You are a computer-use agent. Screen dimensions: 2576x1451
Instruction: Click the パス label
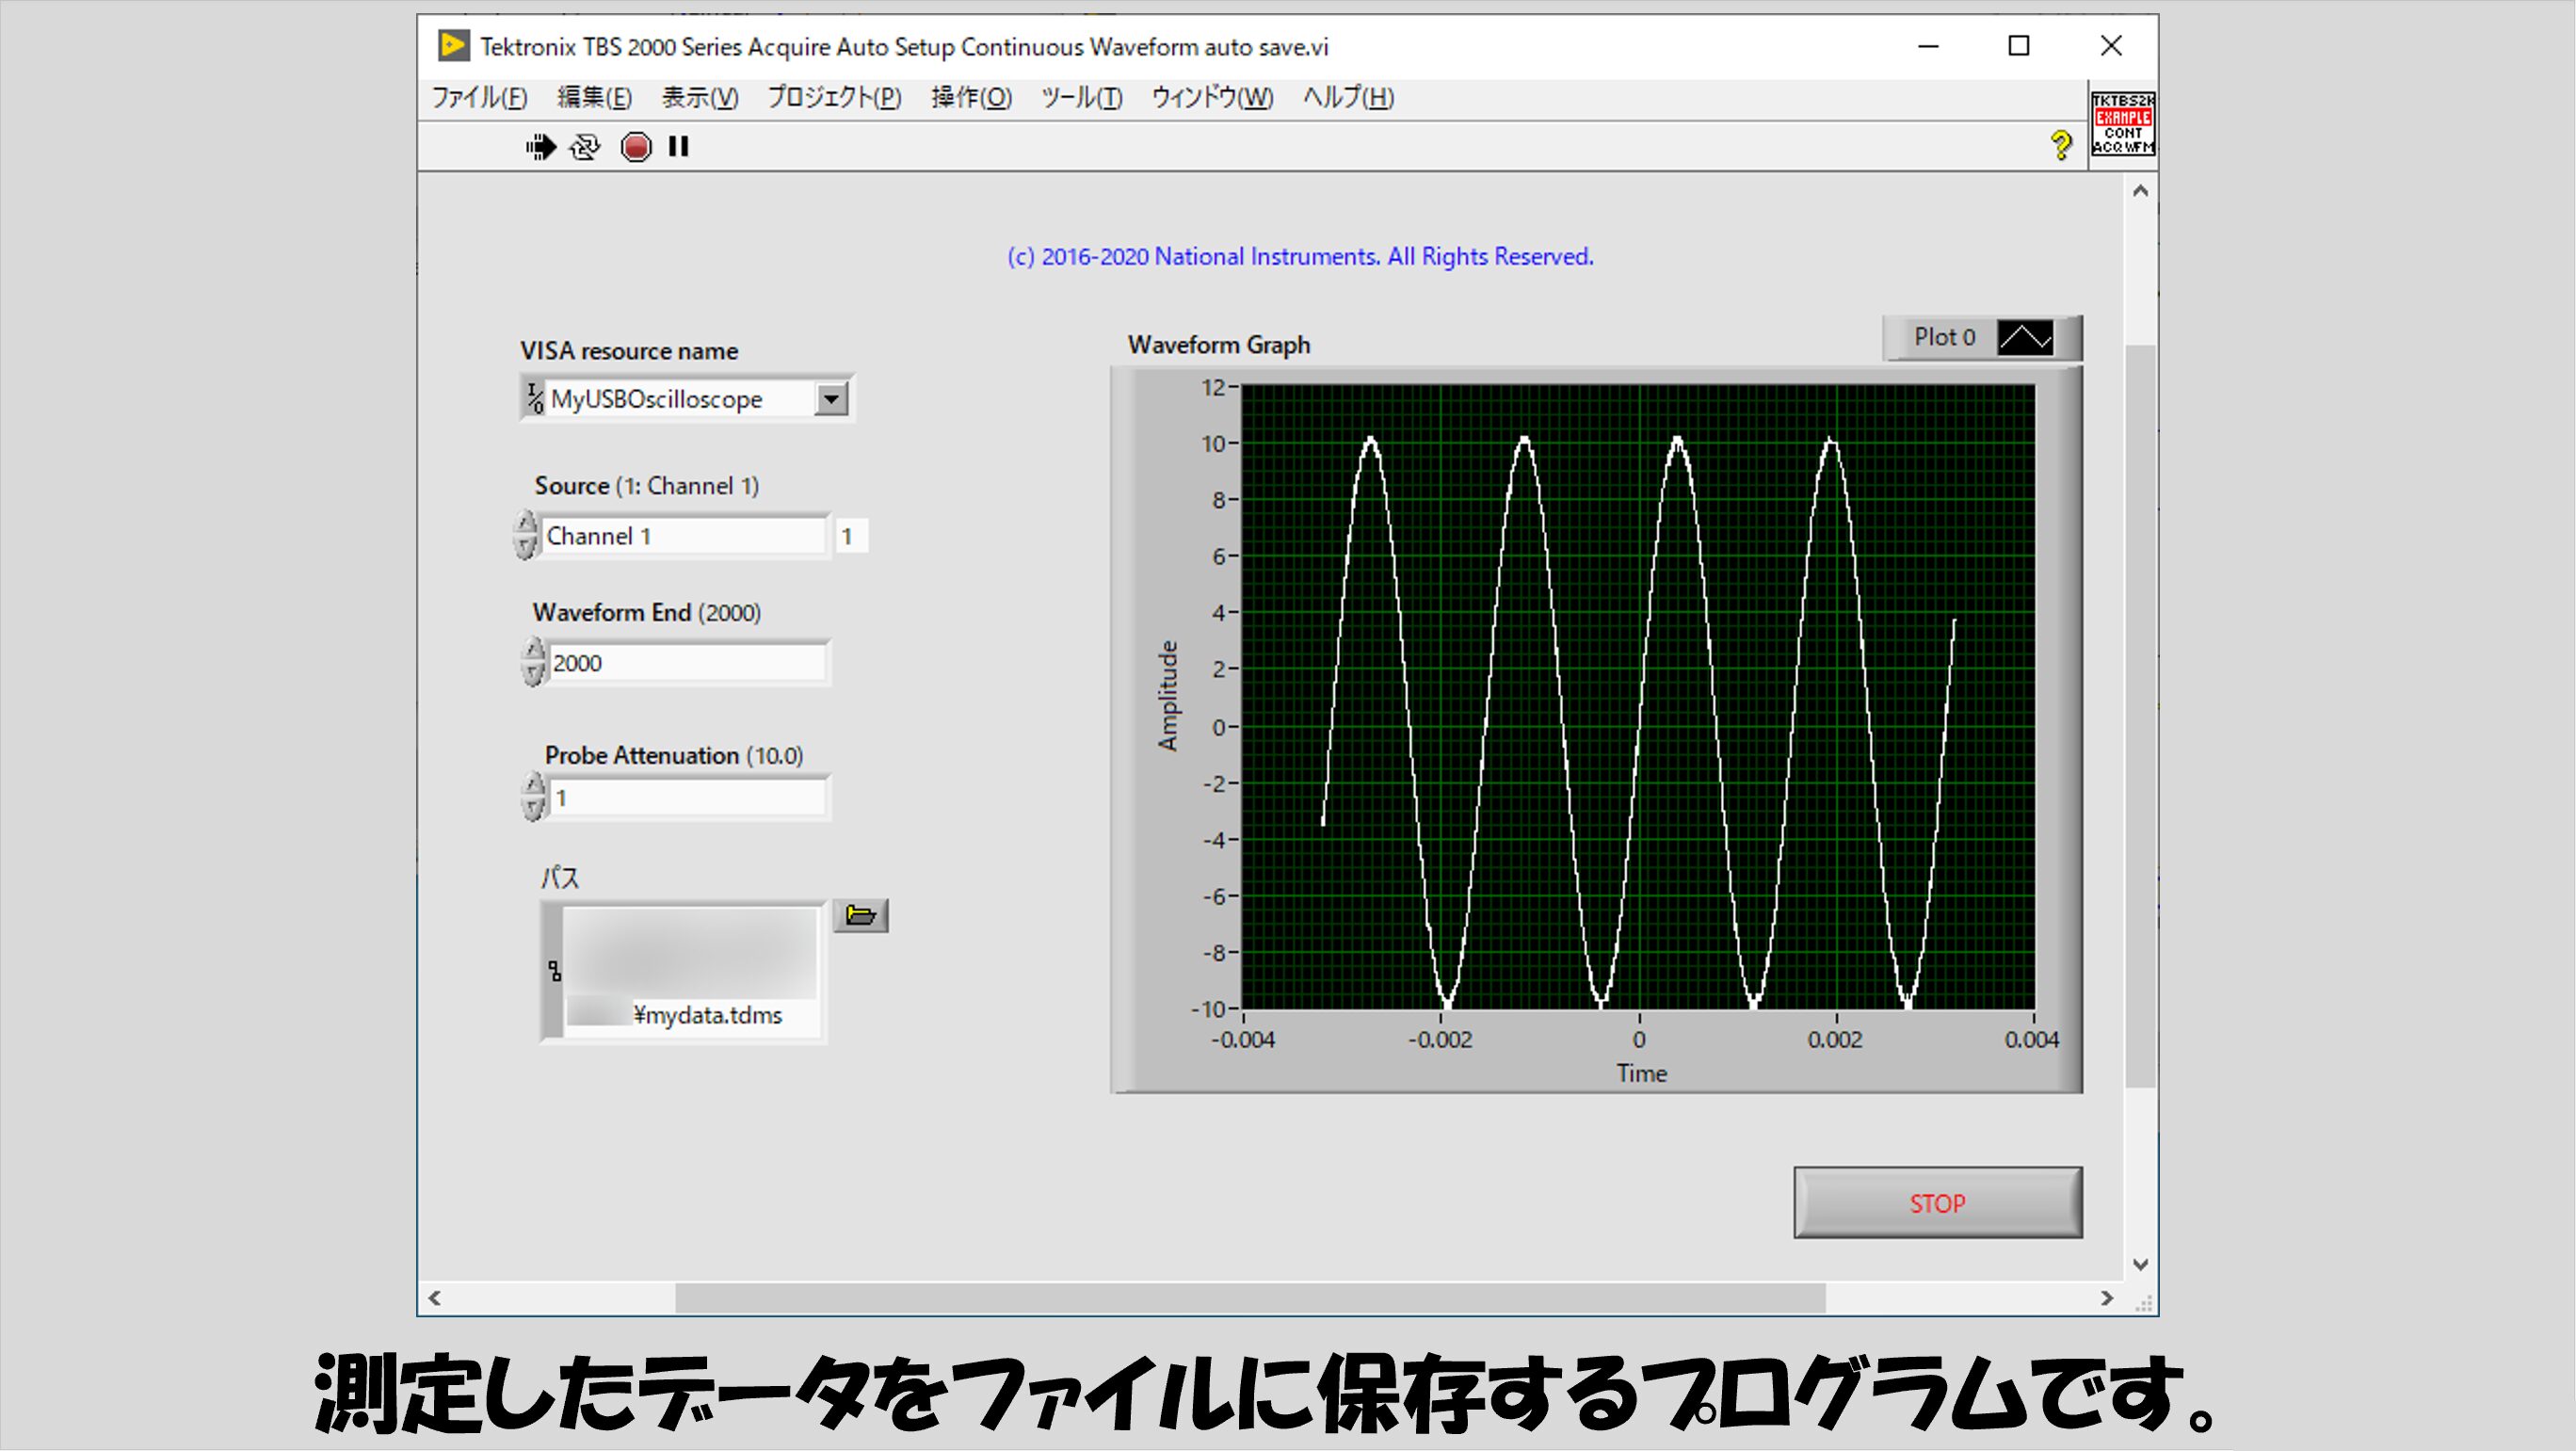[560, 878]
